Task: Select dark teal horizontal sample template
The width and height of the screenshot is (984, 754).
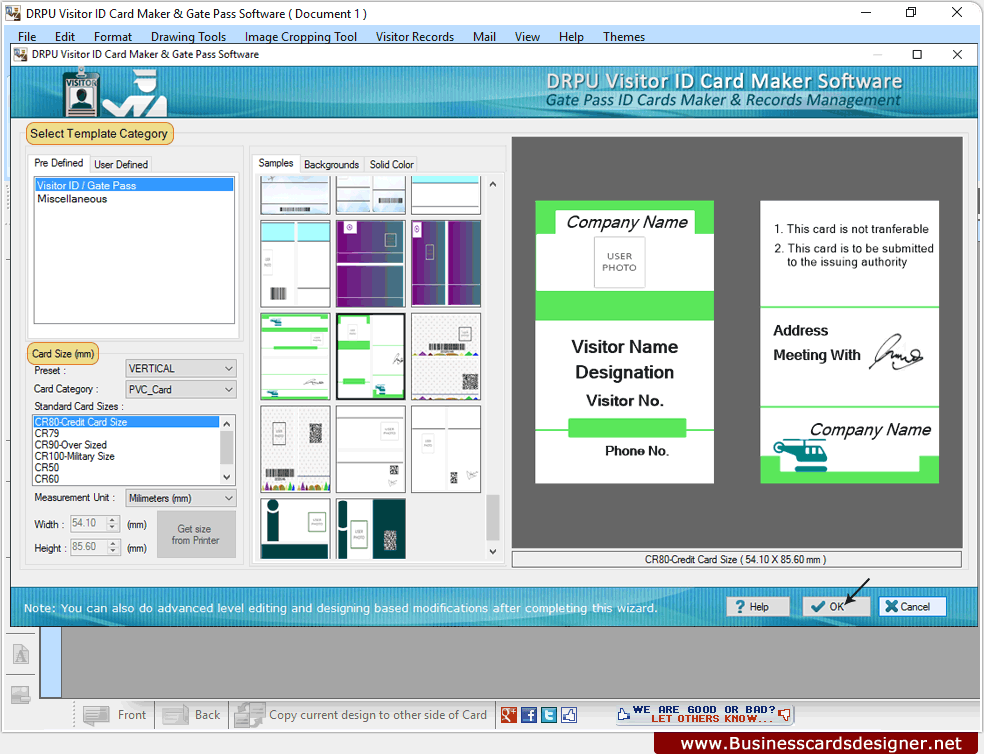Action: point(295,529)
